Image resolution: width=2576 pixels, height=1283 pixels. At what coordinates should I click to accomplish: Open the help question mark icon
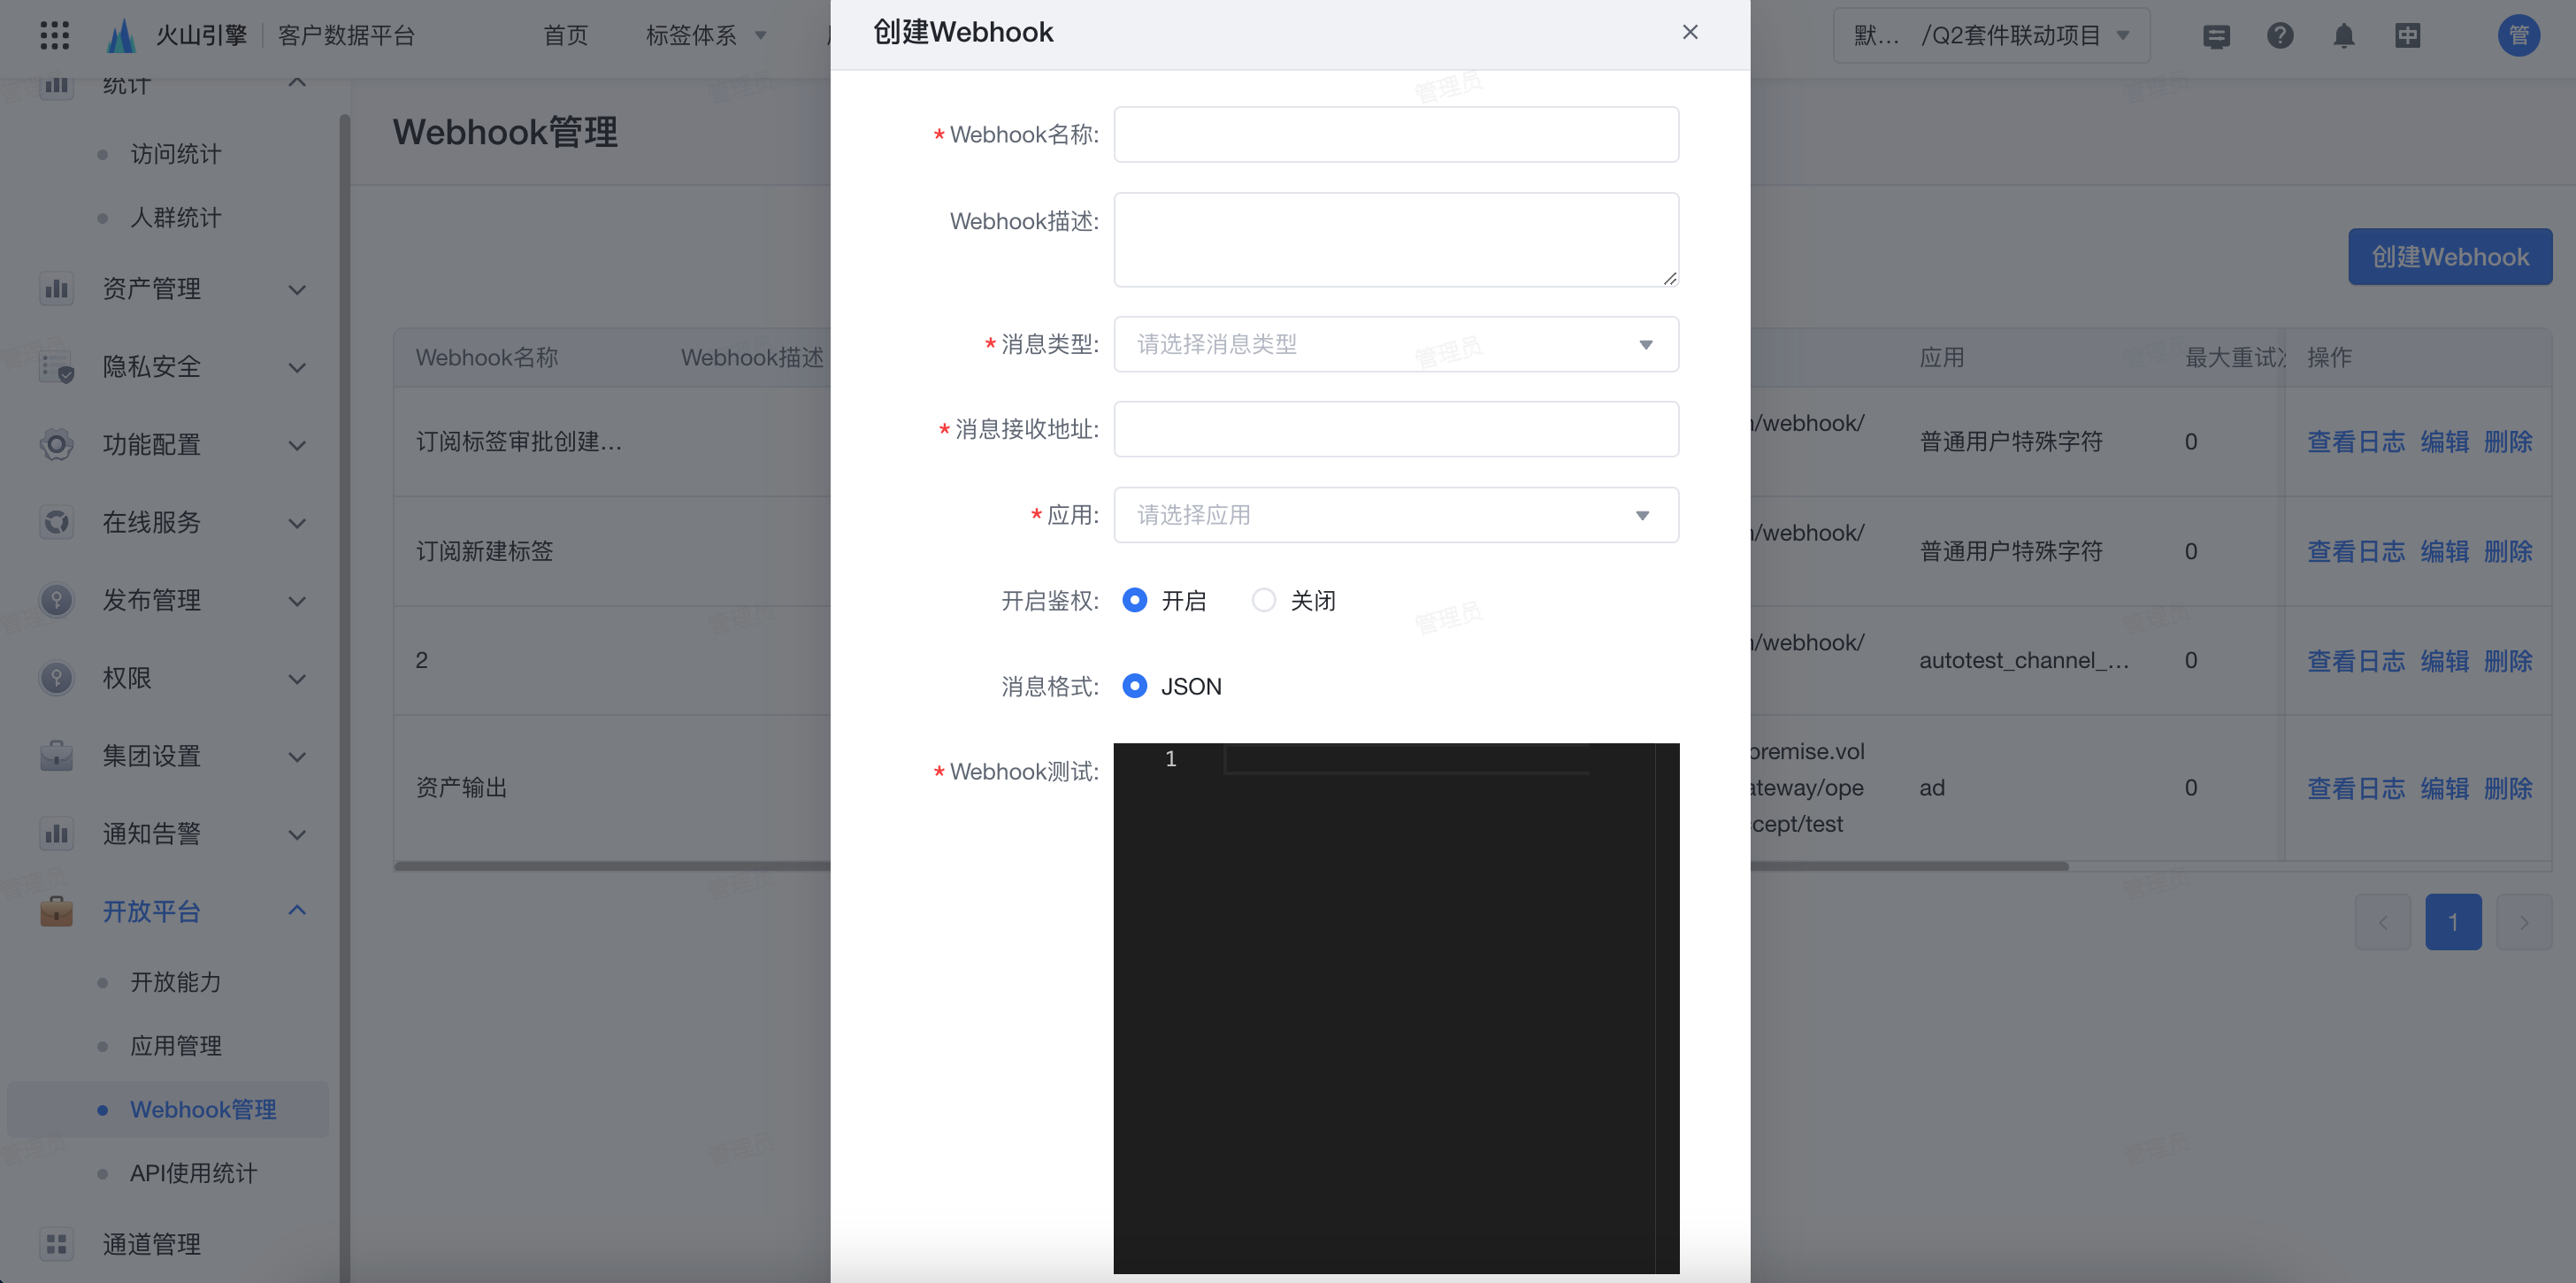pos(2280,36)
